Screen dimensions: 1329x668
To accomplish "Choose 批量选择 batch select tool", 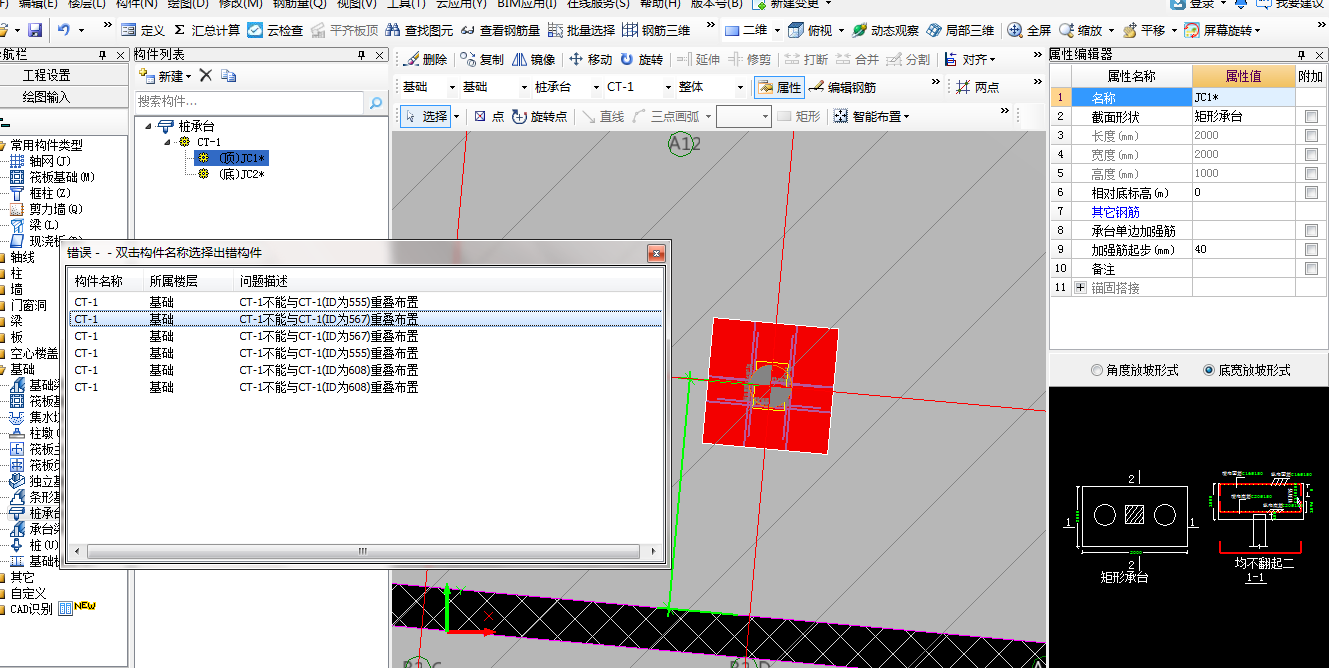I will pyautogui.click(x=582, y=31).
